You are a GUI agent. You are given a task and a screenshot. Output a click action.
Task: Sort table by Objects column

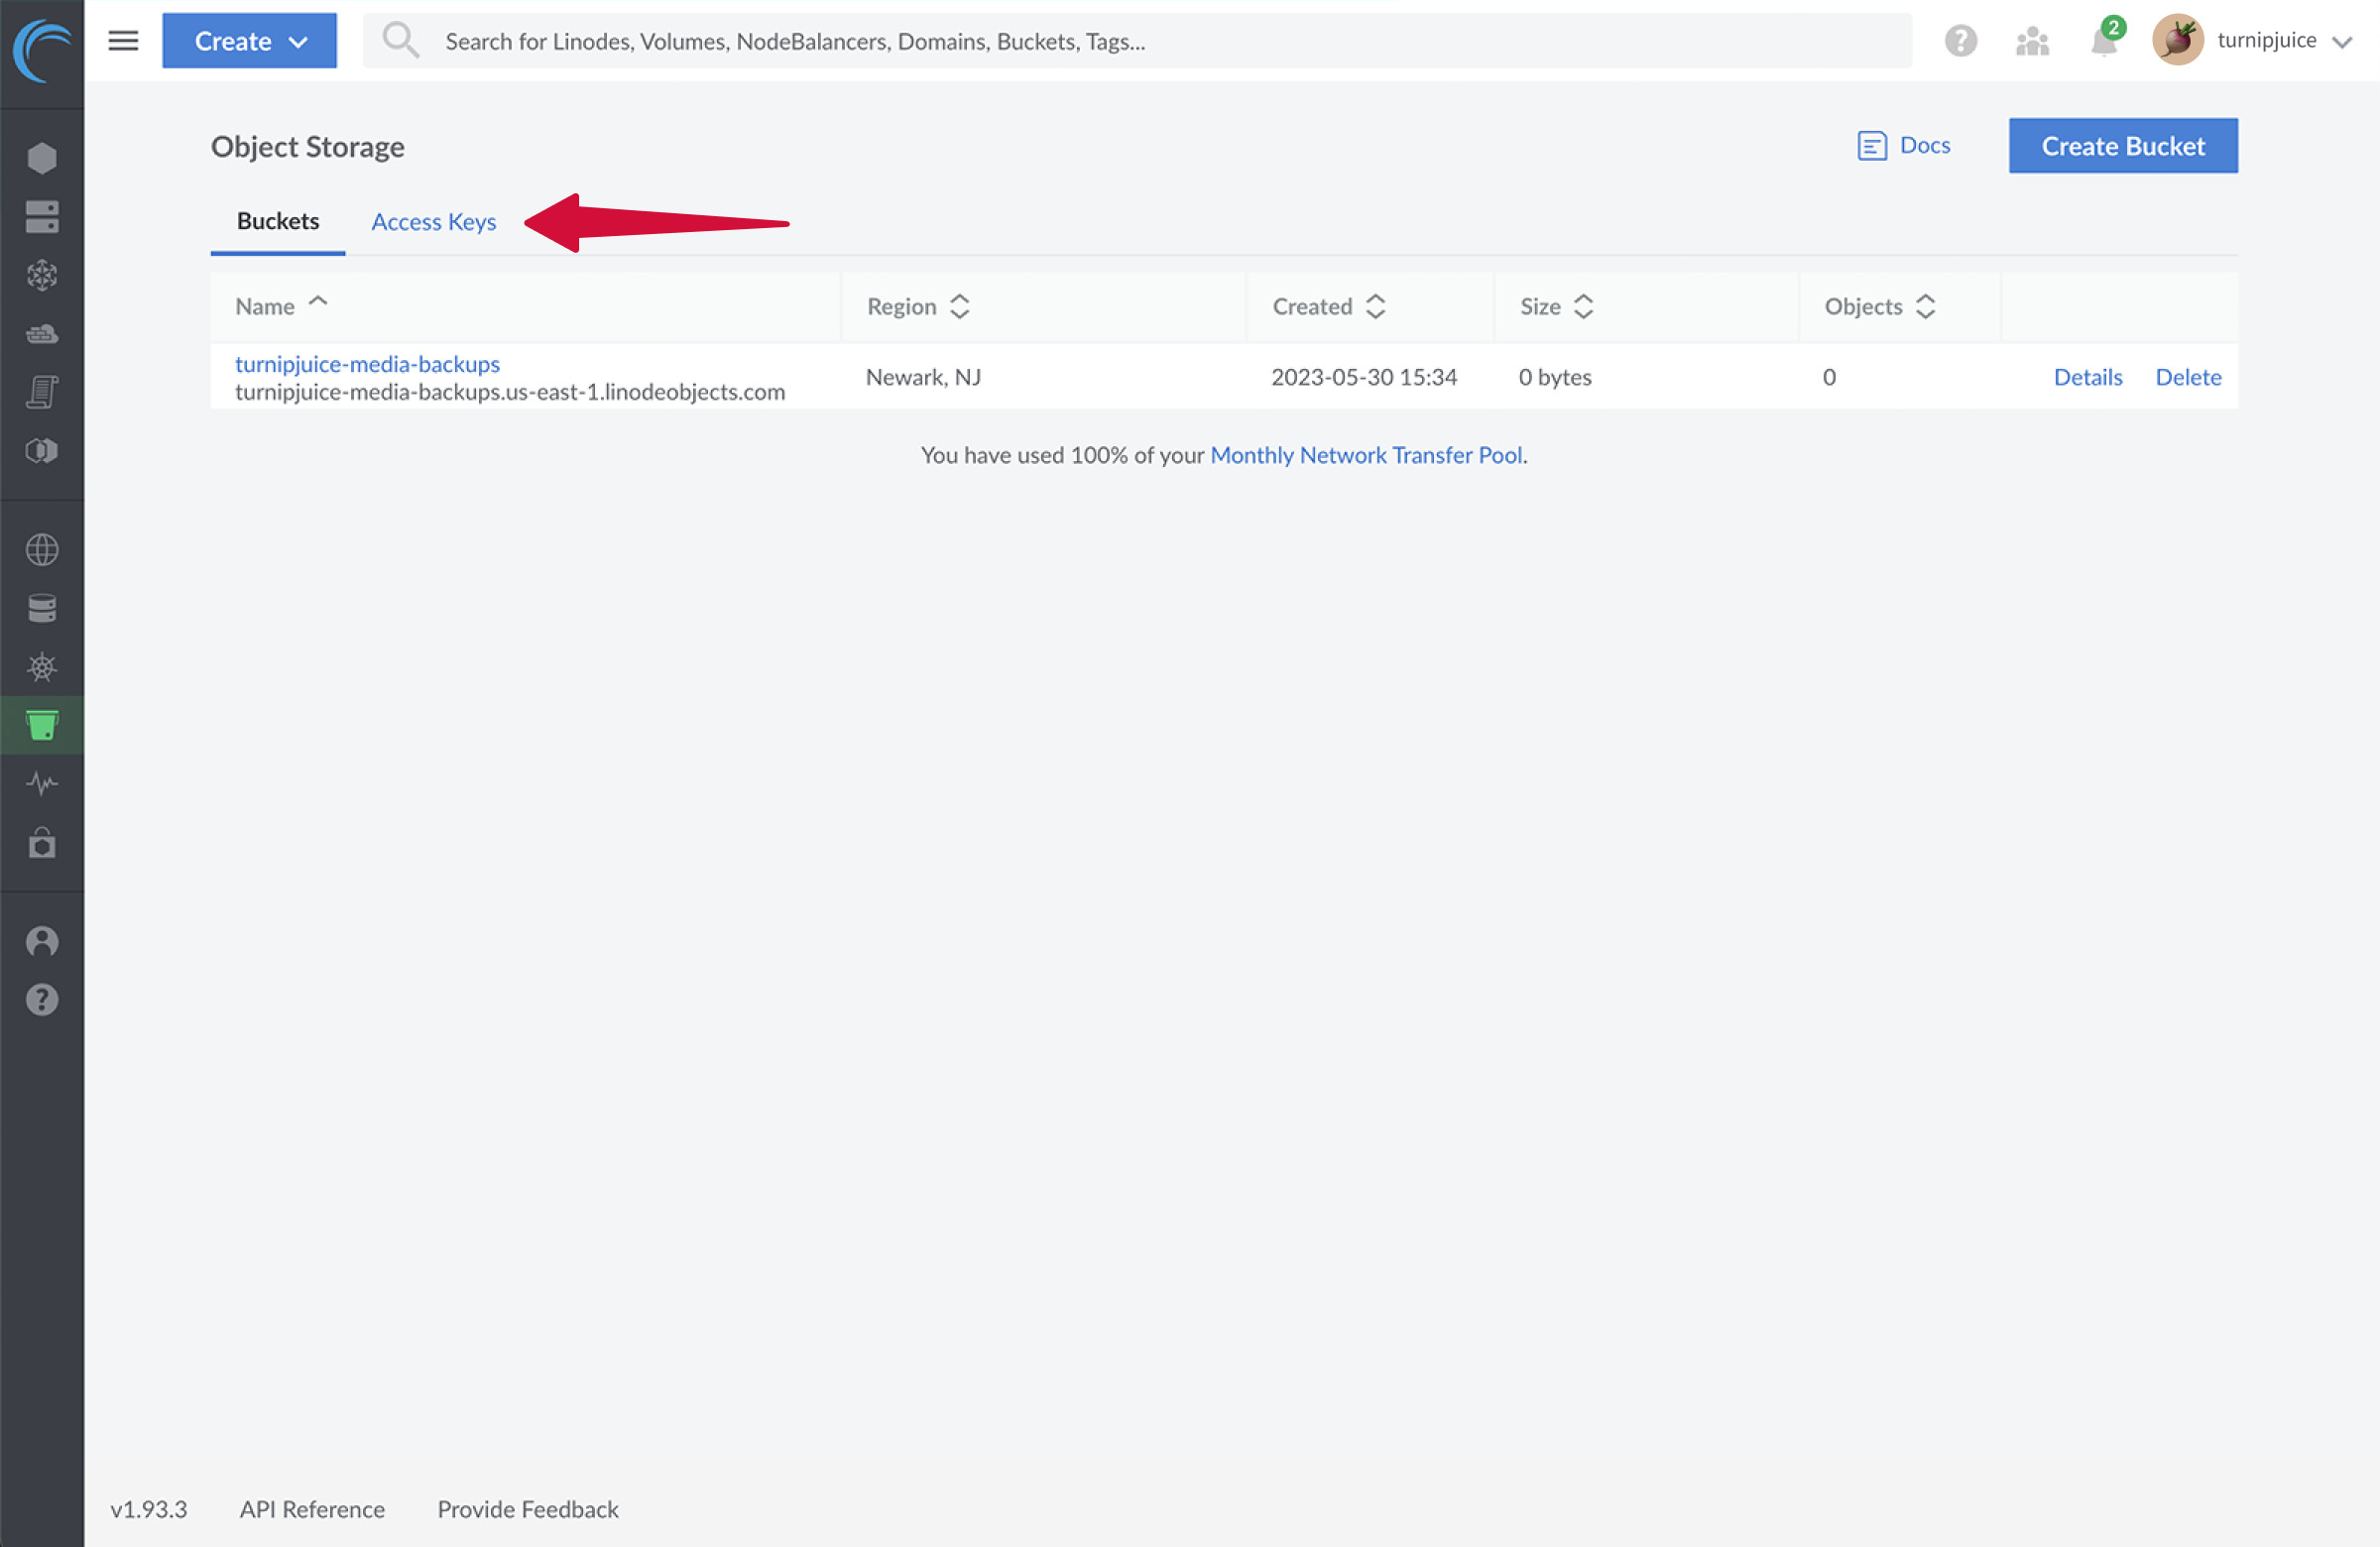pos(1879,306)
